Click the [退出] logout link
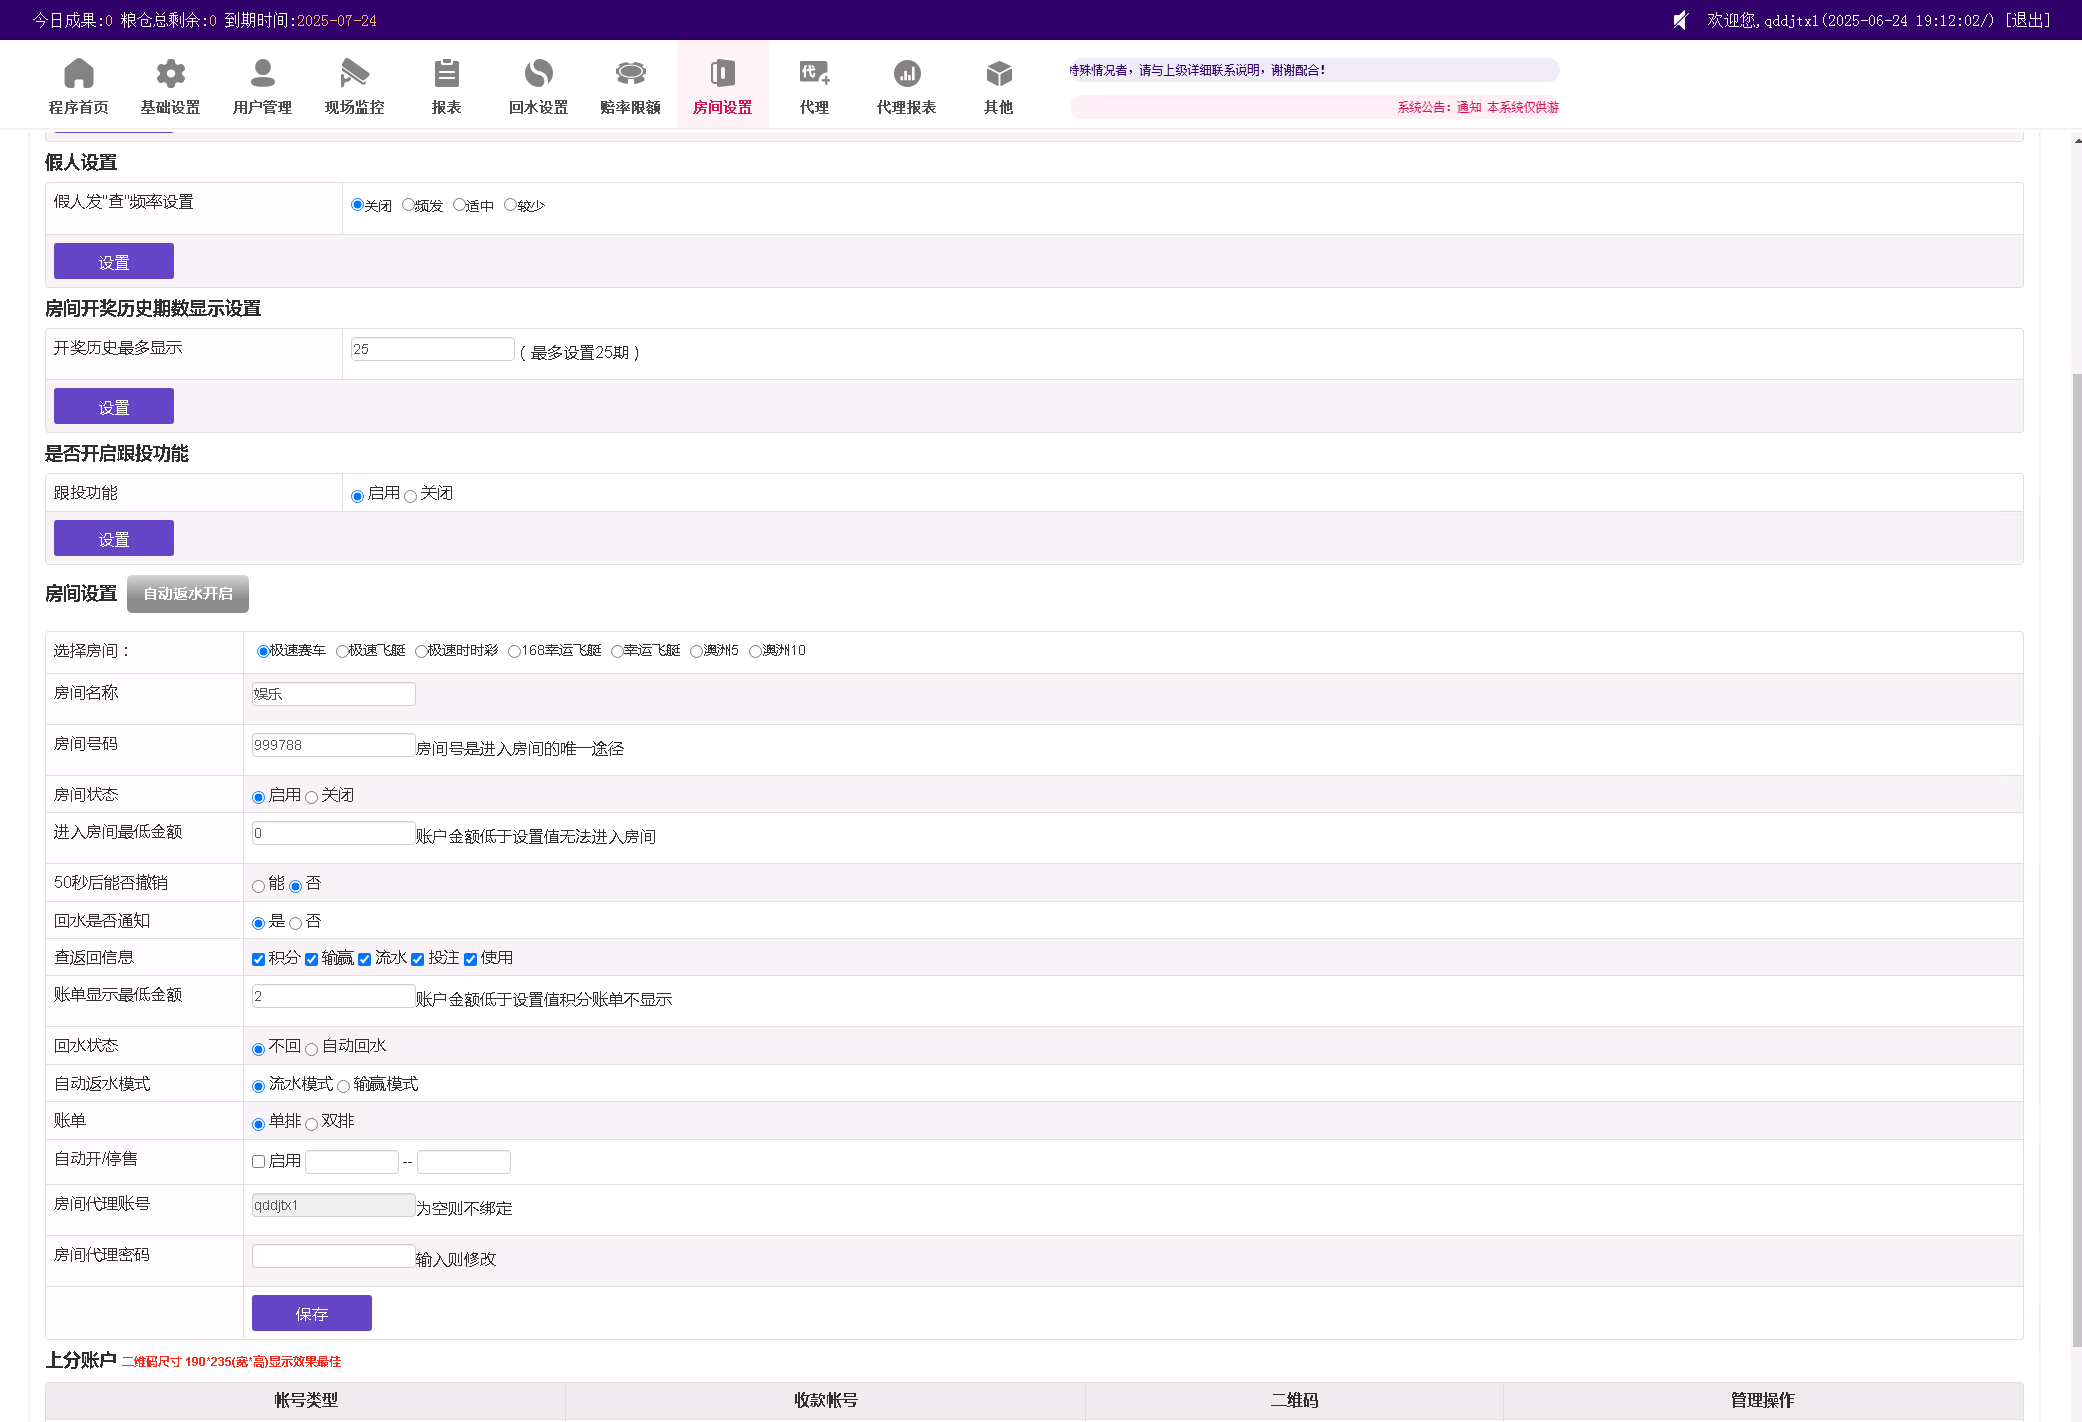This screenshot has height=1422, width=2082. 2027,20
